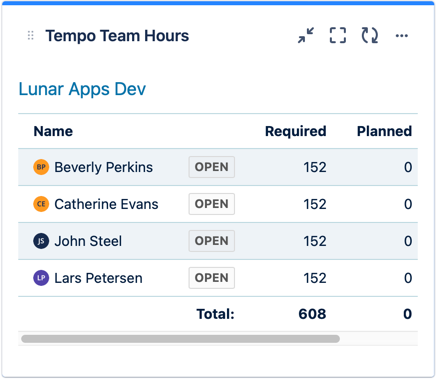Click Catherine Evans' CE avatar
The width and height of the screenshot is (437, 380).
[x=41, y=204]
